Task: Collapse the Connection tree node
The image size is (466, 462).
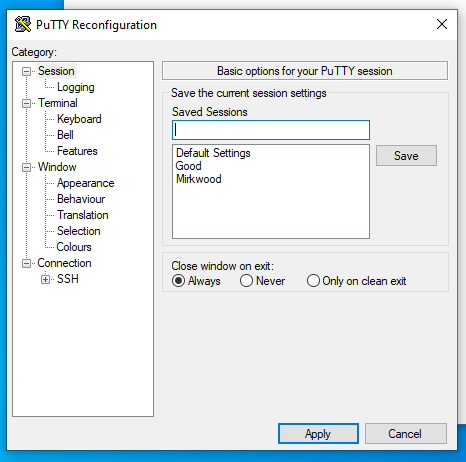Action: click(26, 263)
